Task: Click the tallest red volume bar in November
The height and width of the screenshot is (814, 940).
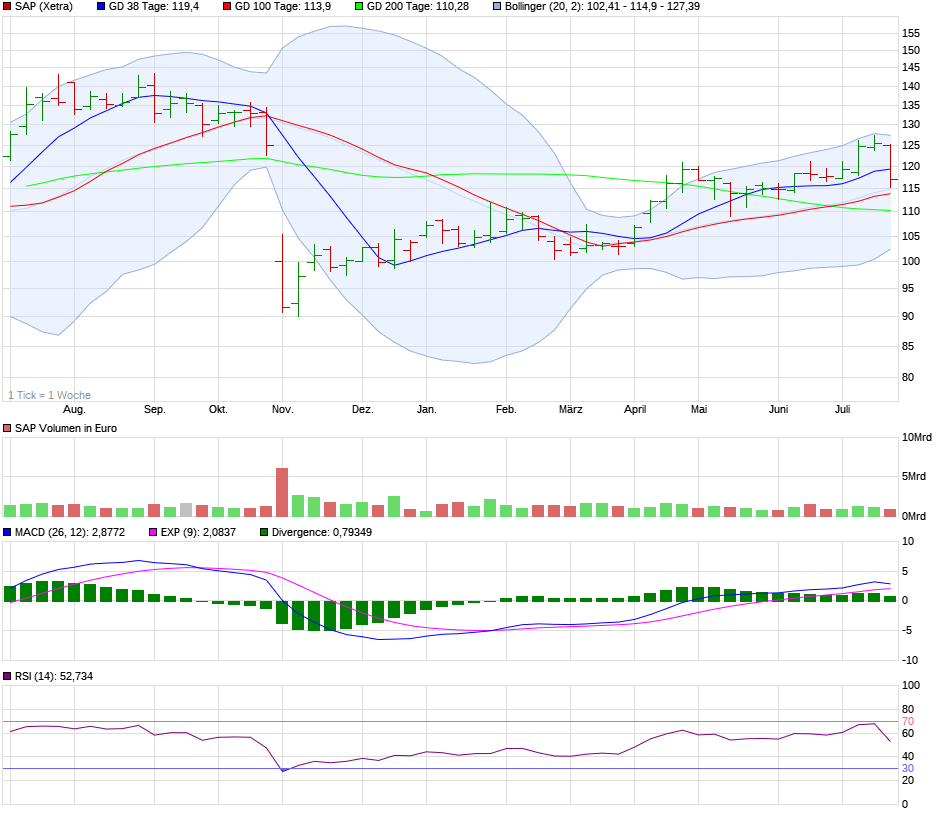Action: pyautogui.click(x=282, y=491)
